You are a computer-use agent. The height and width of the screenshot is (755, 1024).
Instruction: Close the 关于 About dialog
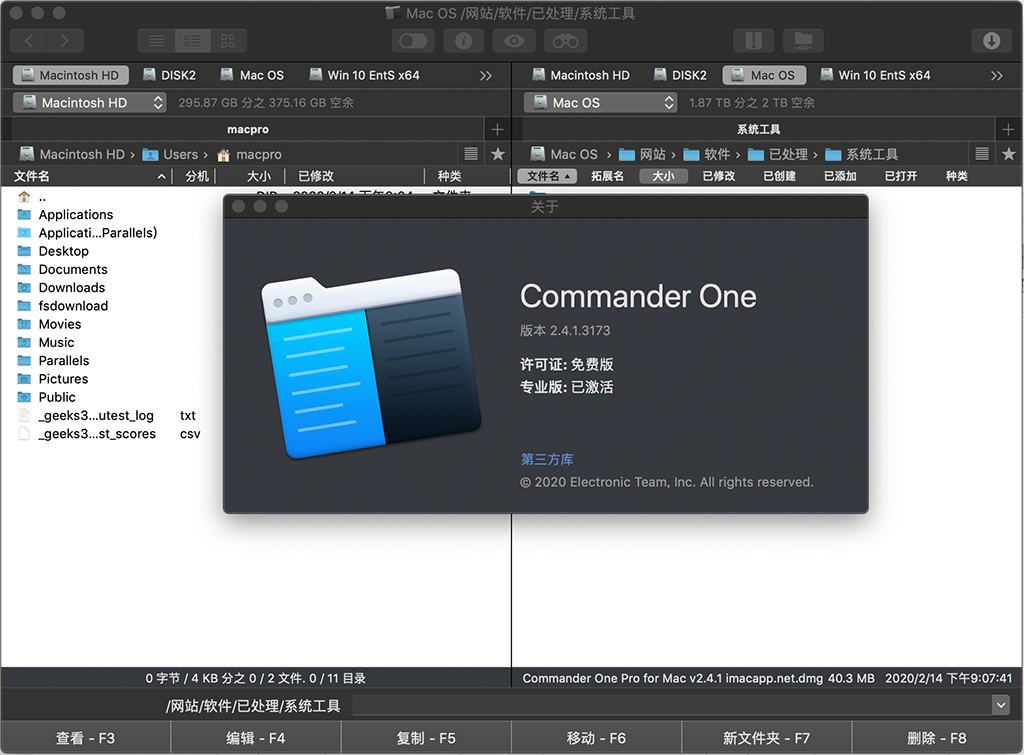(239, 206)
